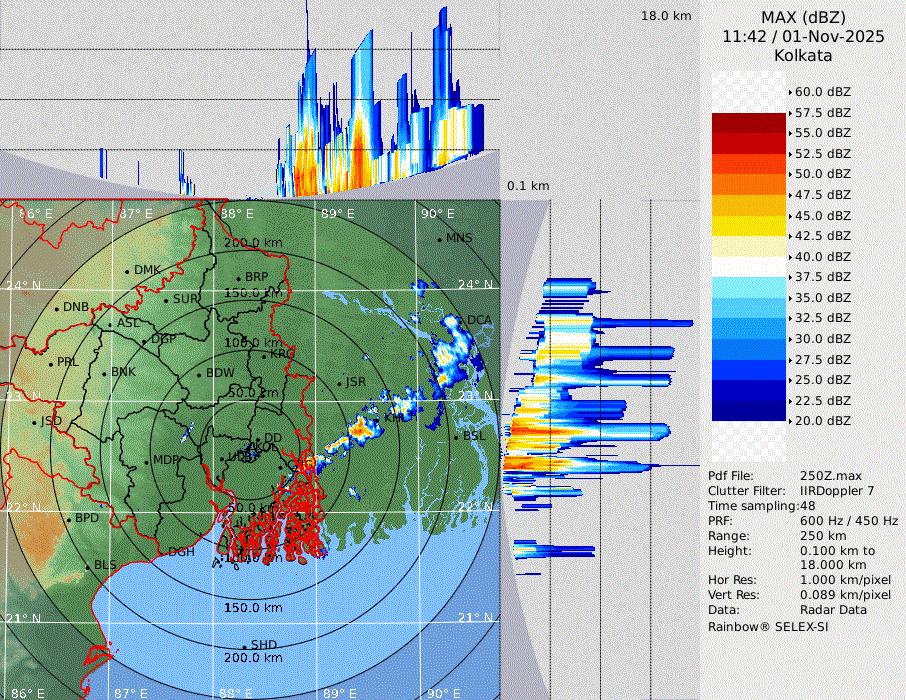Select the BSL station dot
The width and height of the screenshot is (906, 700).
[x=456, y=437]
